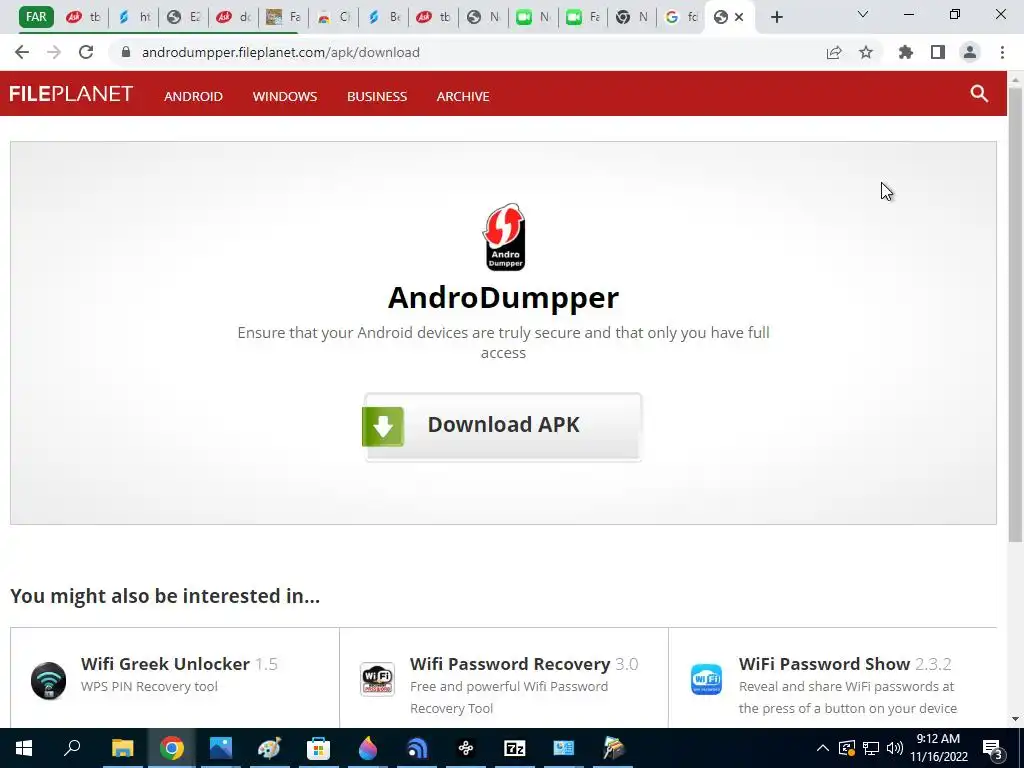Switch to the FAR tab group label
Image resolution: width=1024 pixels, height=768 pixels.
pos(36,17)
